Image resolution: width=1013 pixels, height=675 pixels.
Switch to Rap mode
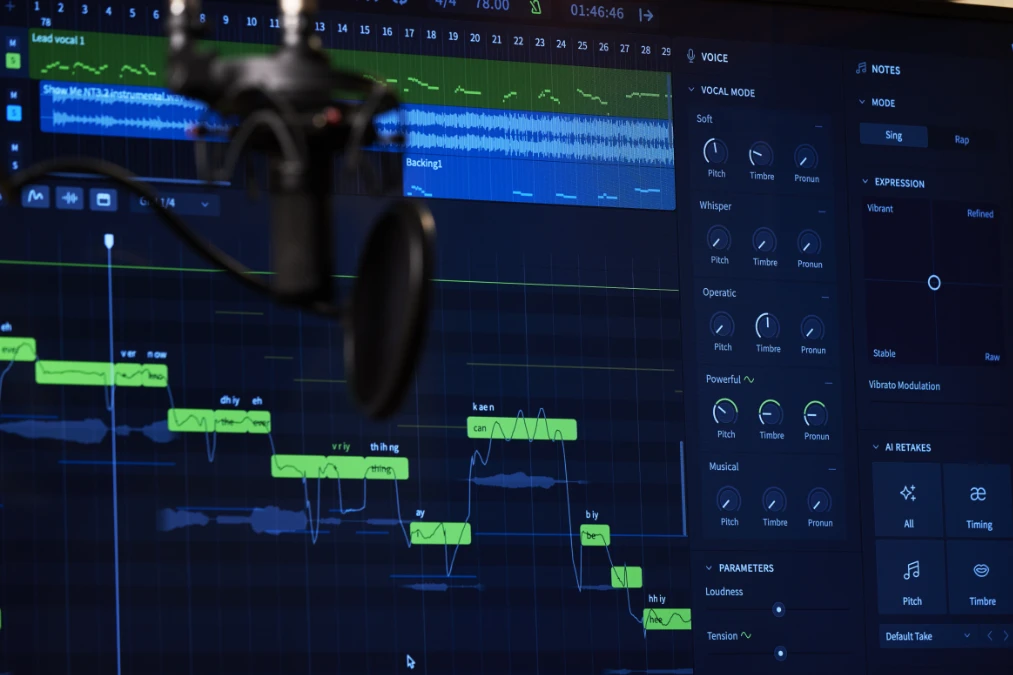961,139
